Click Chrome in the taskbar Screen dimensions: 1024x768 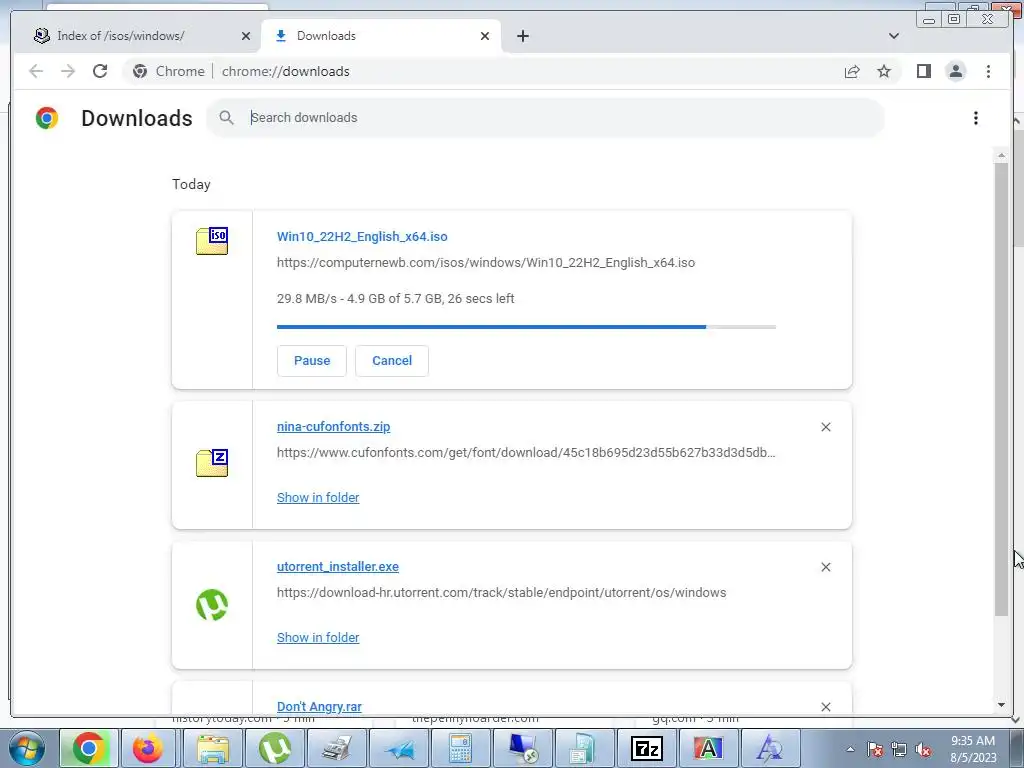(x=88, y=748)
